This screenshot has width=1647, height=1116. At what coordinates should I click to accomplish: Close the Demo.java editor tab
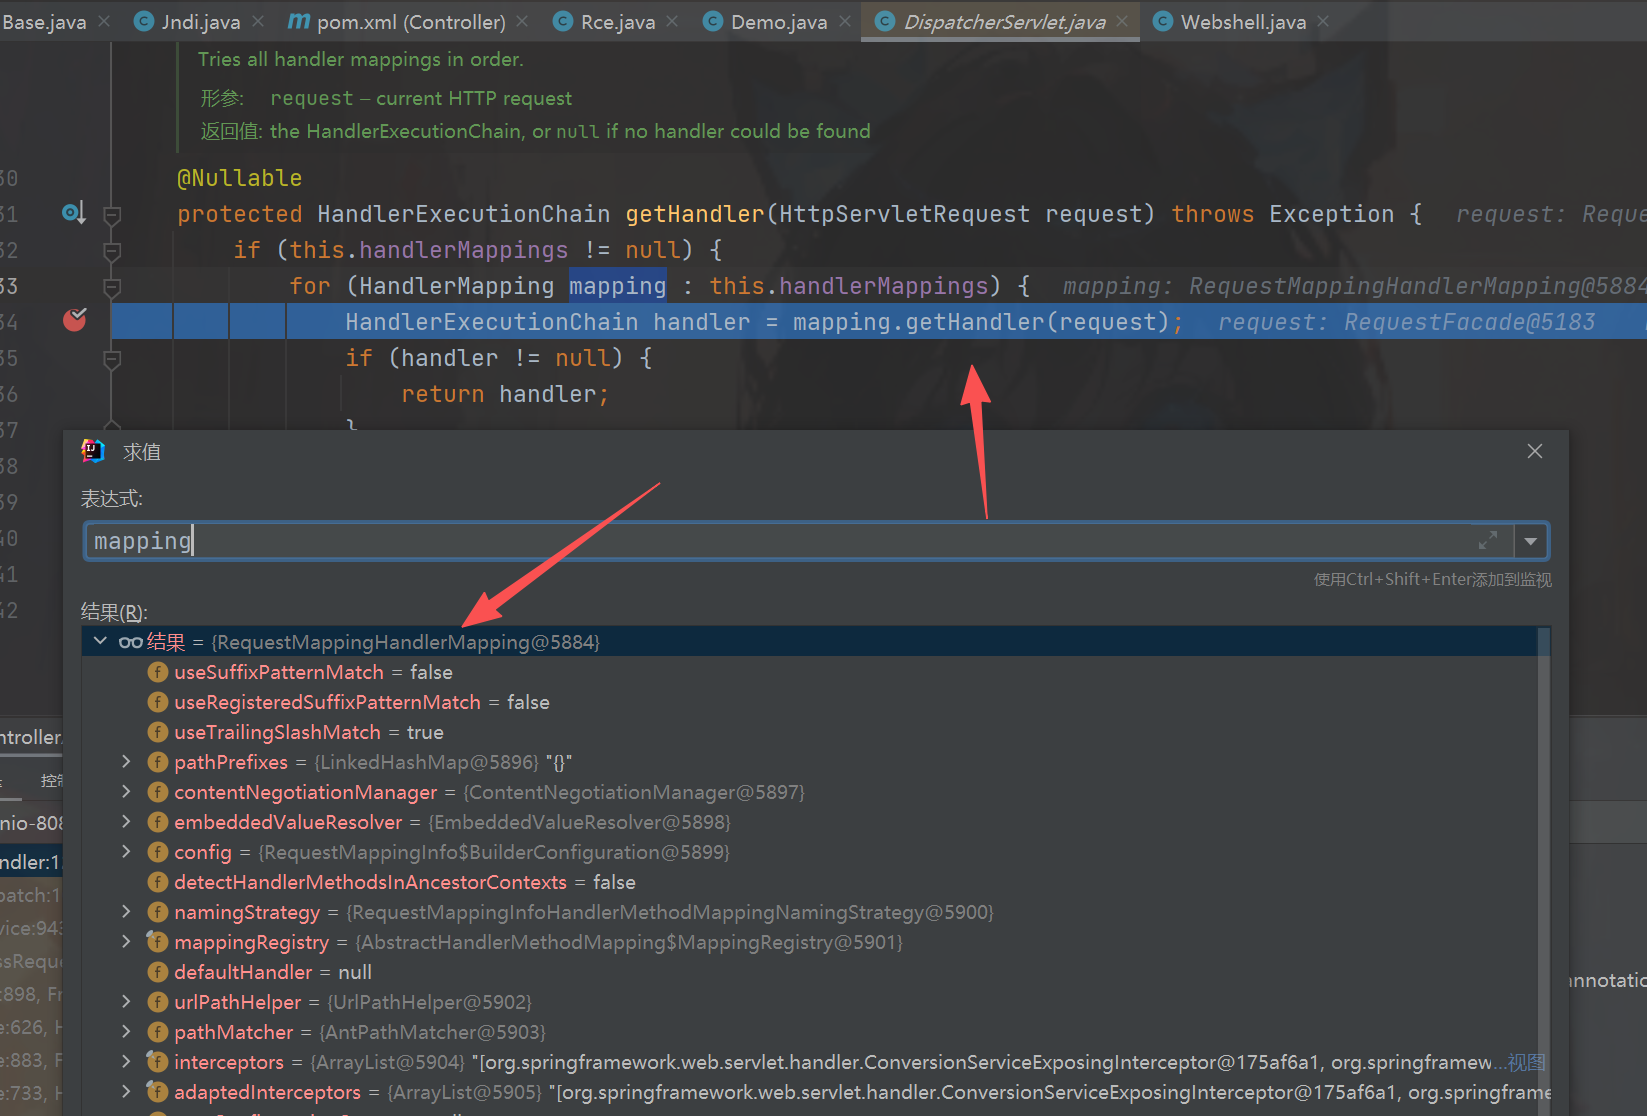coord(845,22)
